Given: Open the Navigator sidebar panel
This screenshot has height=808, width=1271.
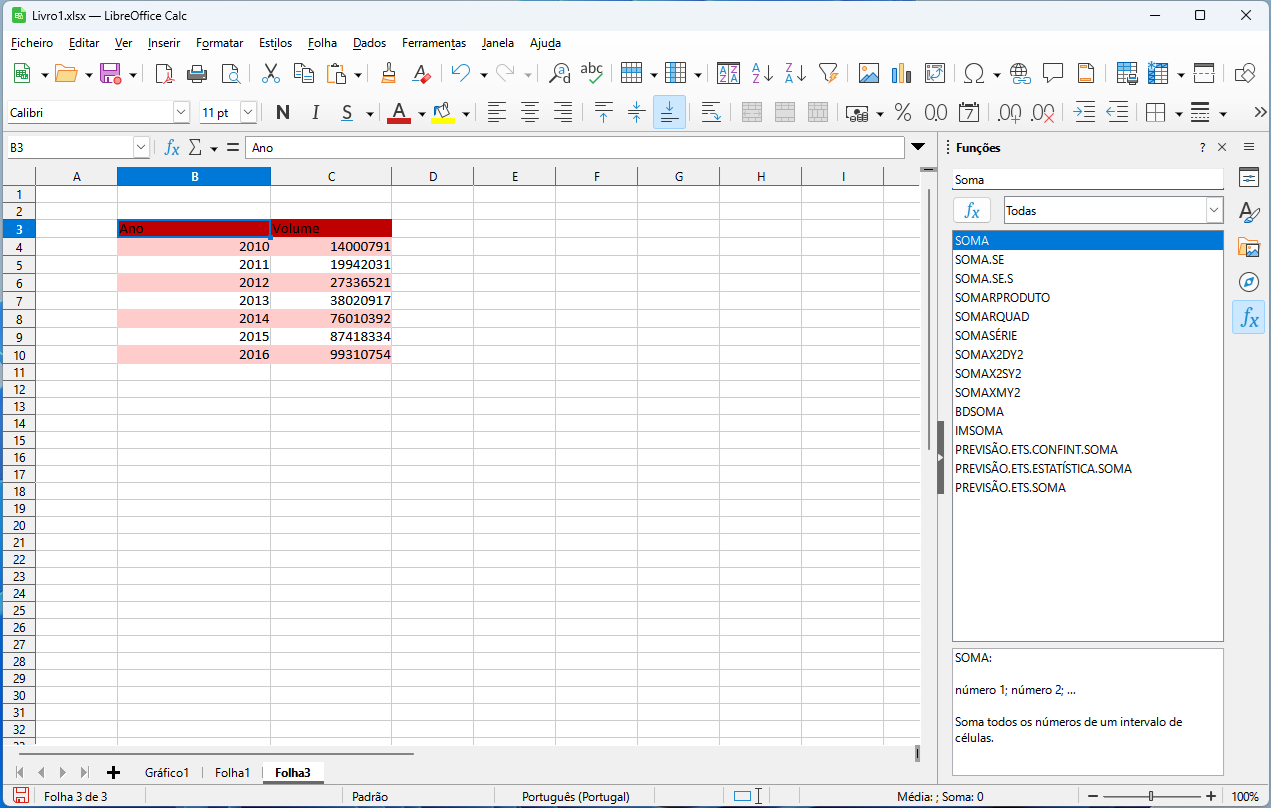Looking at the screenshot, I should 1248,282.
